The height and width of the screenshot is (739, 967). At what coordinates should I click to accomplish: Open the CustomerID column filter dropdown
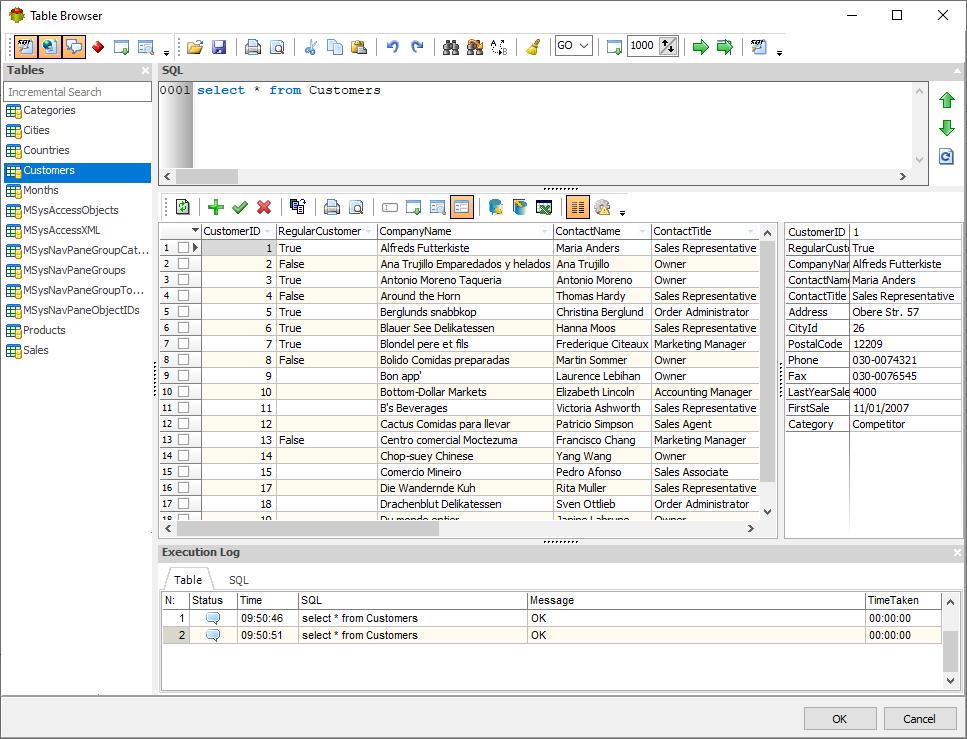coord(268,231)
